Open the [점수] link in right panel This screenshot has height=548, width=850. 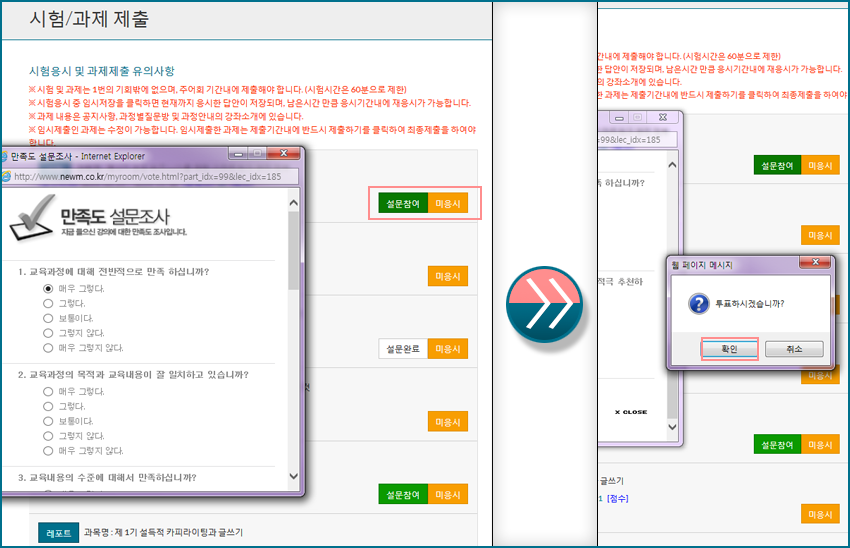tap(618, 498)
